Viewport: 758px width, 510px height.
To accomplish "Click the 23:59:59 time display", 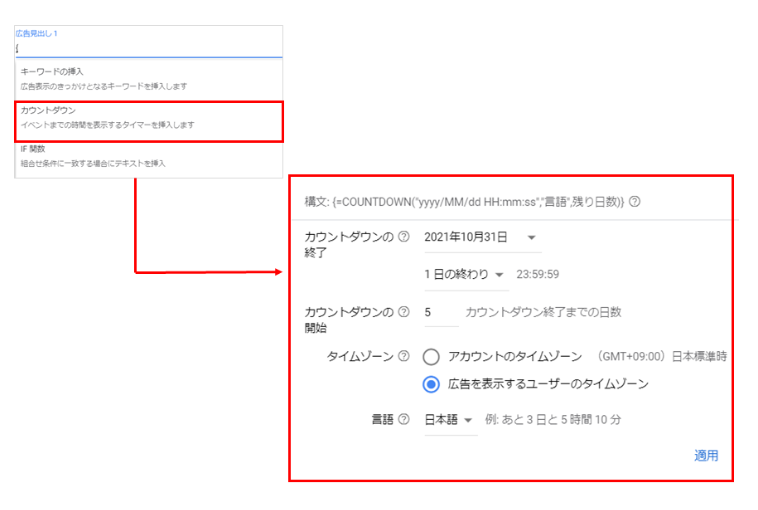I will 536,274.
